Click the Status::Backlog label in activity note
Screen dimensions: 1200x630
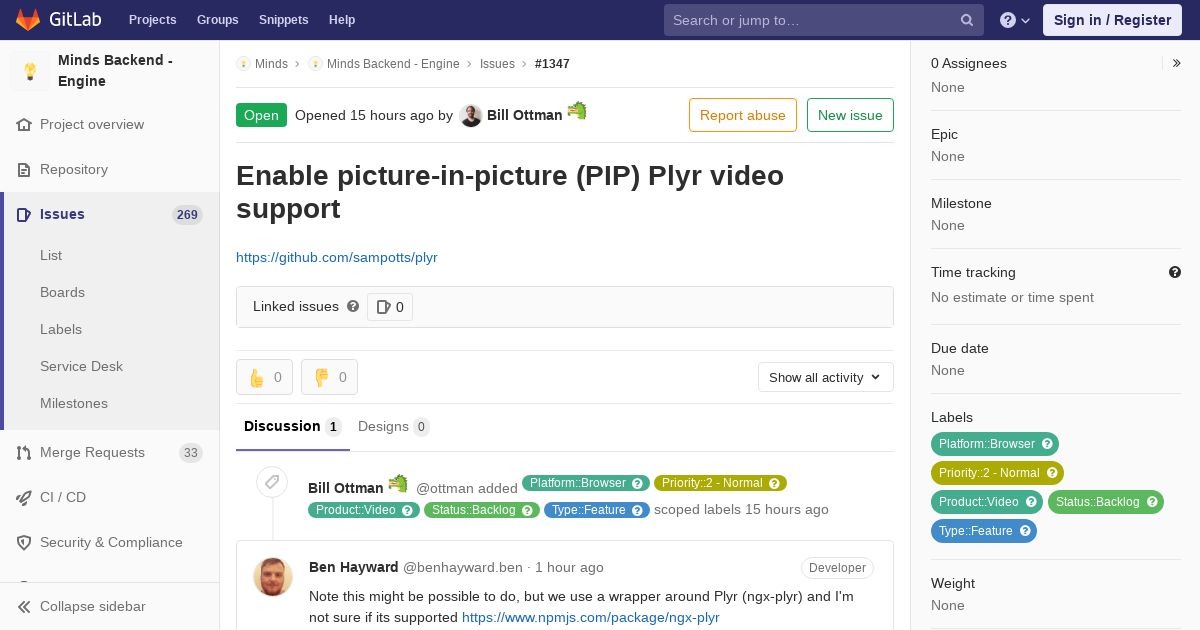[482, 510]
